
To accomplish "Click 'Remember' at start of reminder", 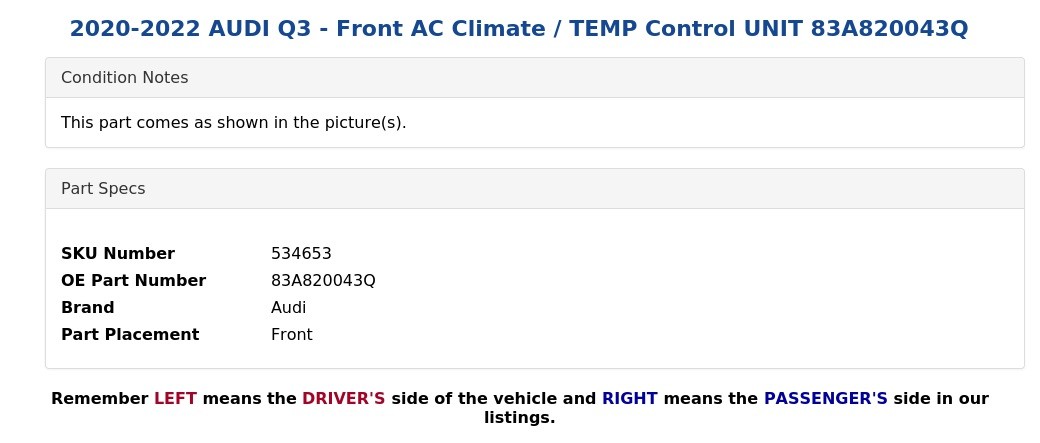I will [99, 399].
